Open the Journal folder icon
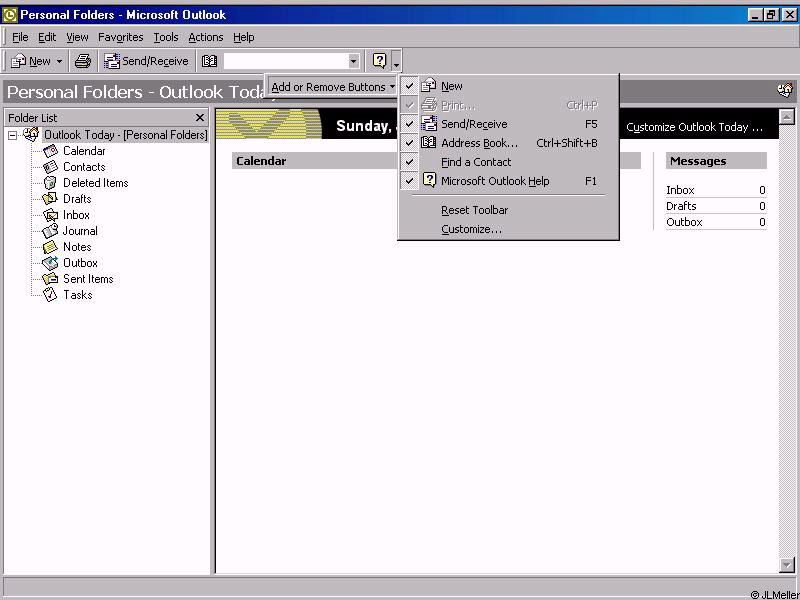The image size is (800, 600). (51, 231)
